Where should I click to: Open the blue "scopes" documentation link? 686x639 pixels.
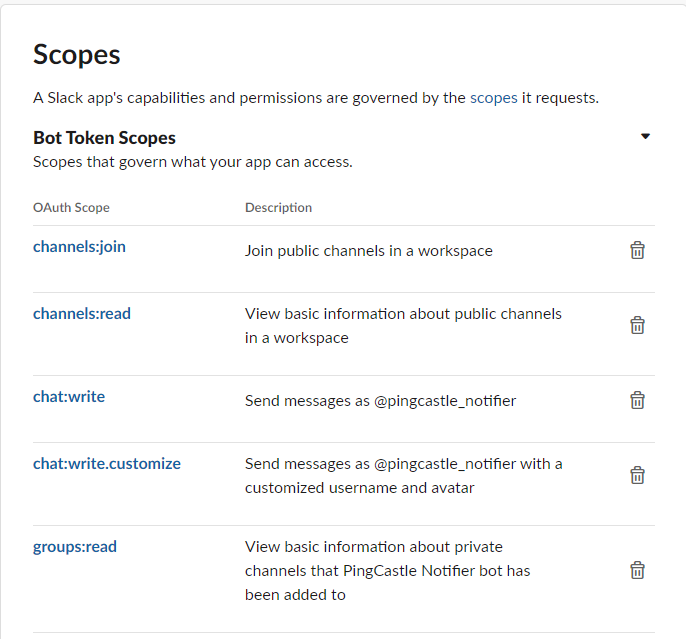click(494, 98)
